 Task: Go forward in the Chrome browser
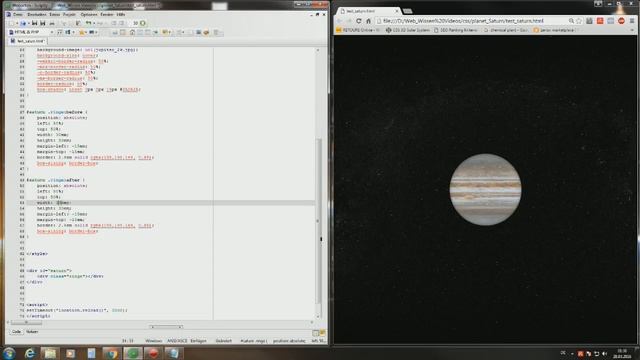pos(349,21)
